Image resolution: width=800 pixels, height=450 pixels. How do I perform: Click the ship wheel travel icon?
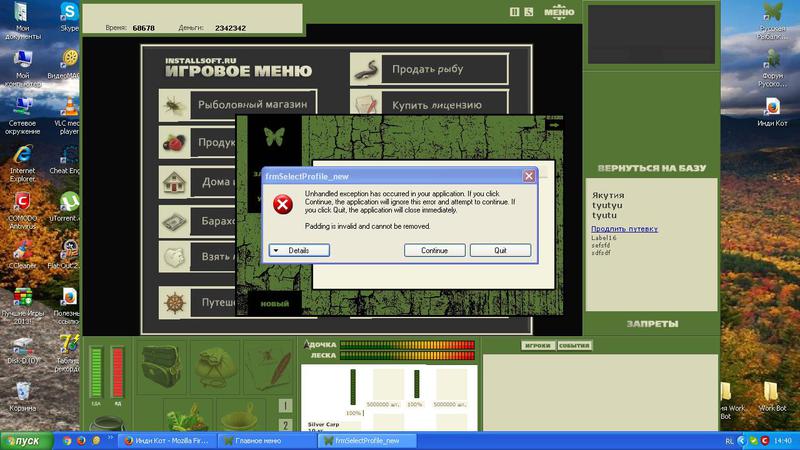[174, 303]
